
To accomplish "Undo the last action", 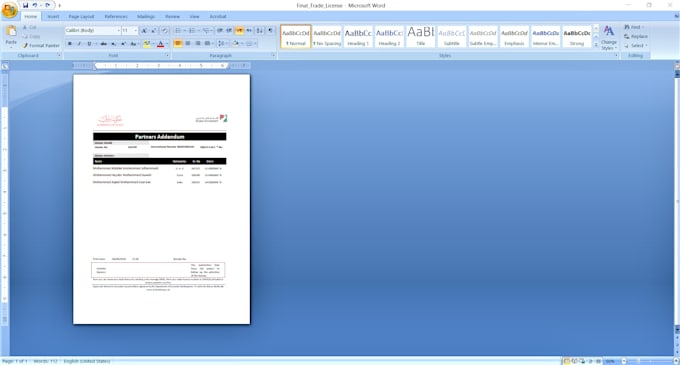I will [x=35, y=5].
